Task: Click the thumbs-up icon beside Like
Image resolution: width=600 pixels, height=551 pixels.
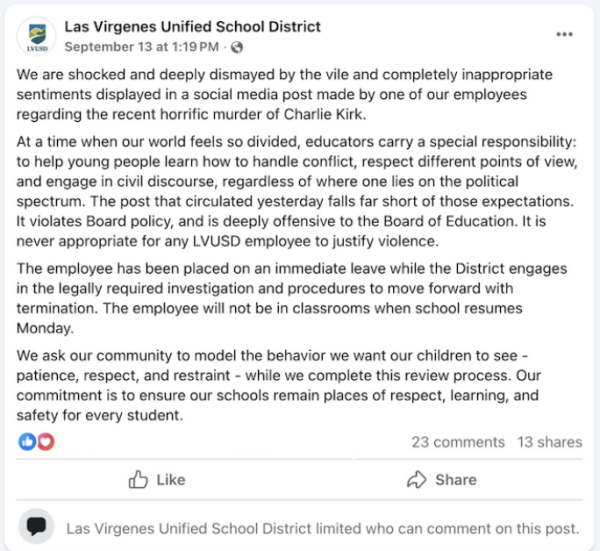Action: pyautogui.click(x=139, y=480)
